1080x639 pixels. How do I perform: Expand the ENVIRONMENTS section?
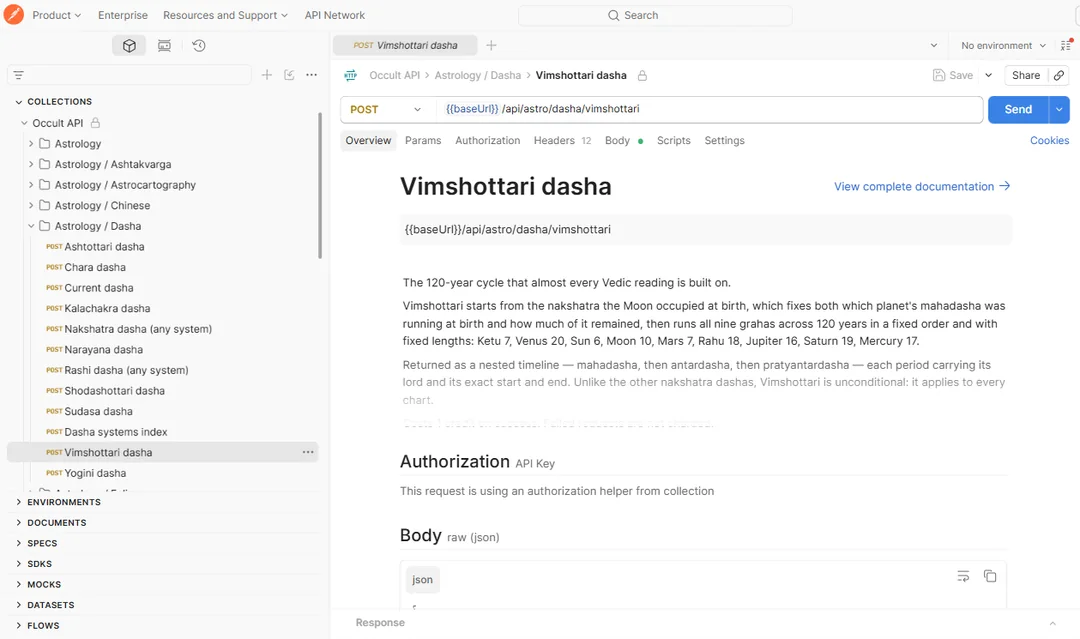coord(19,502)
